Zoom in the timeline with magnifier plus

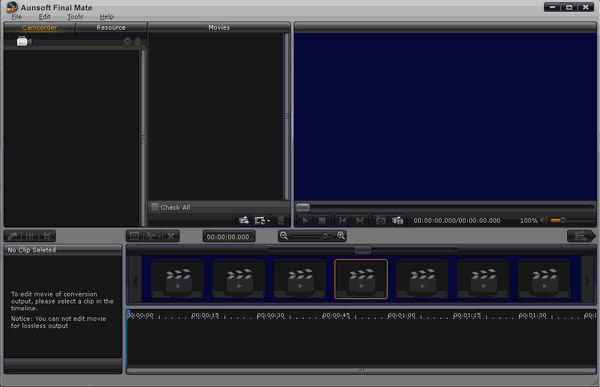(341, 236)
